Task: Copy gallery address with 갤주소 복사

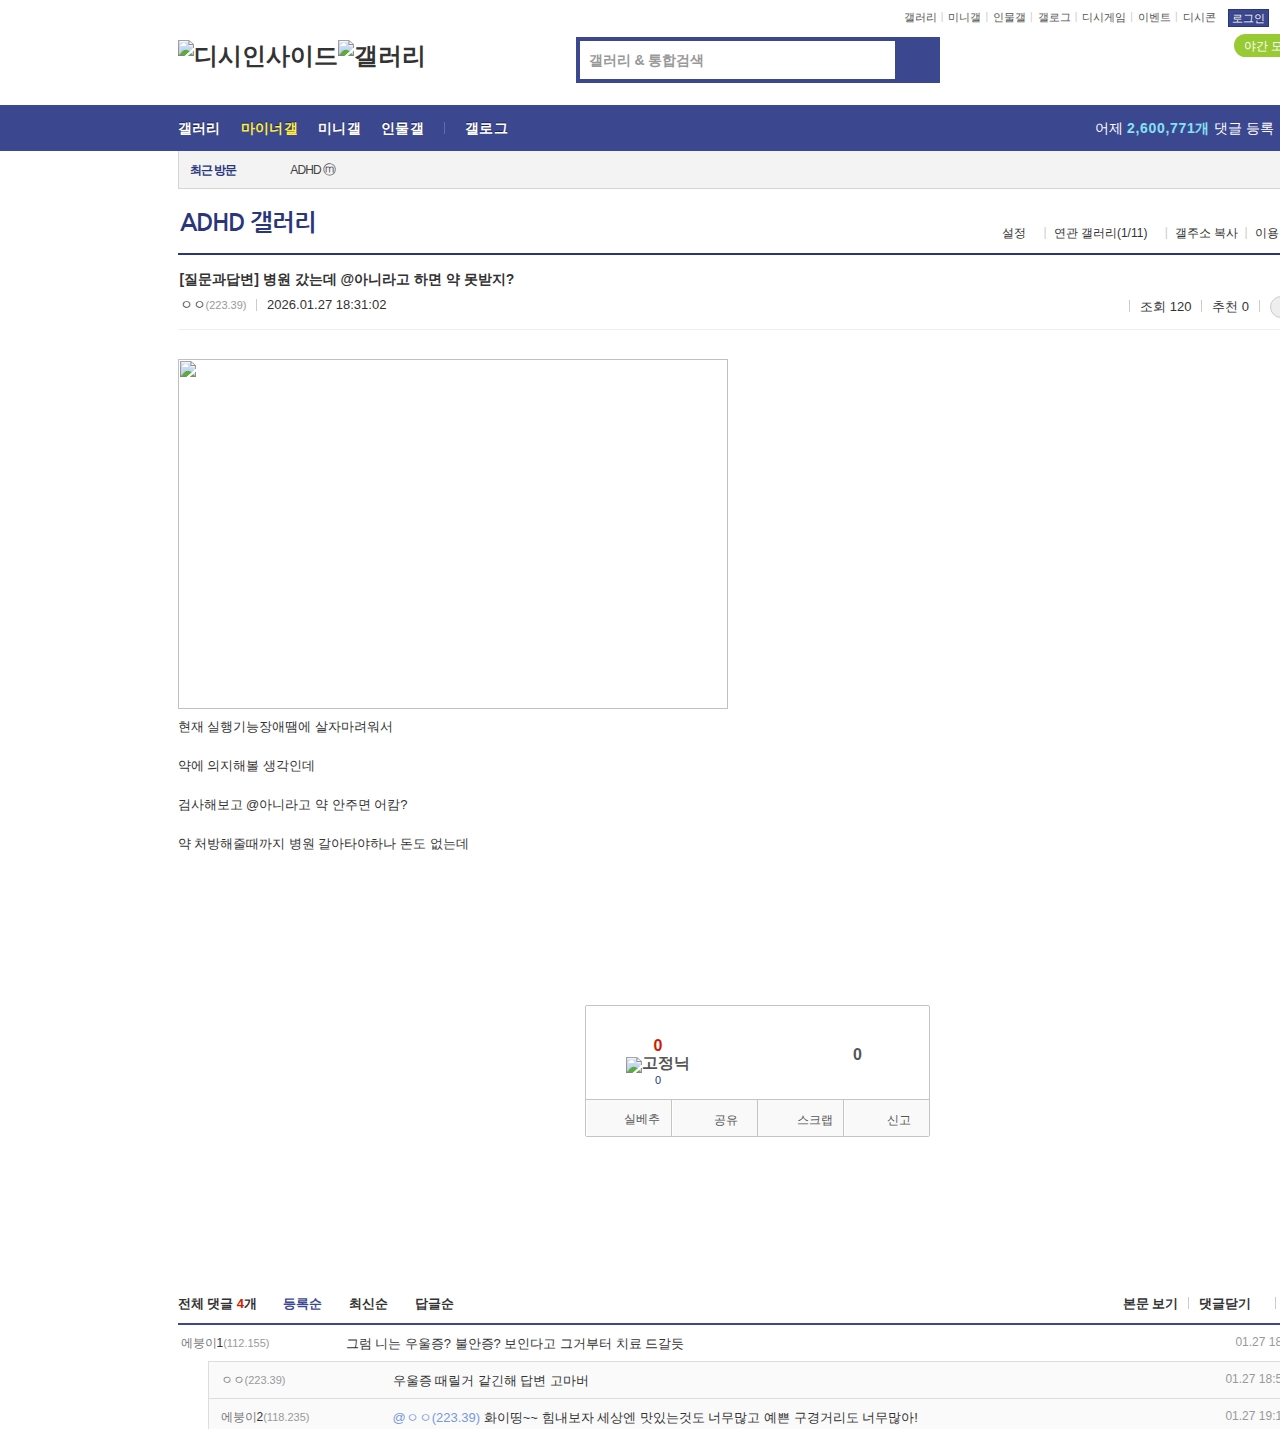Action: click(x=1205, y=233)
